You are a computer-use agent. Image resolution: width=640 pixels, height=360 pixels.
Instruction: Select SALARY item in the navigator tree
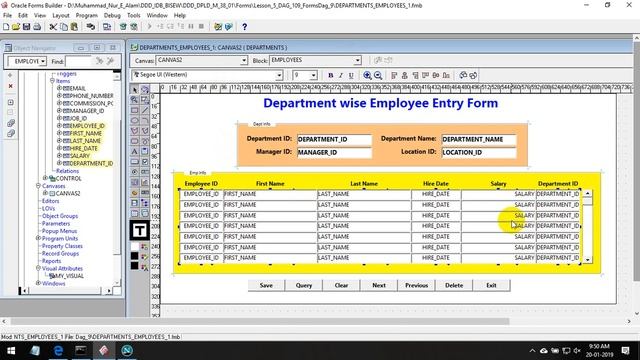[80, 156]
